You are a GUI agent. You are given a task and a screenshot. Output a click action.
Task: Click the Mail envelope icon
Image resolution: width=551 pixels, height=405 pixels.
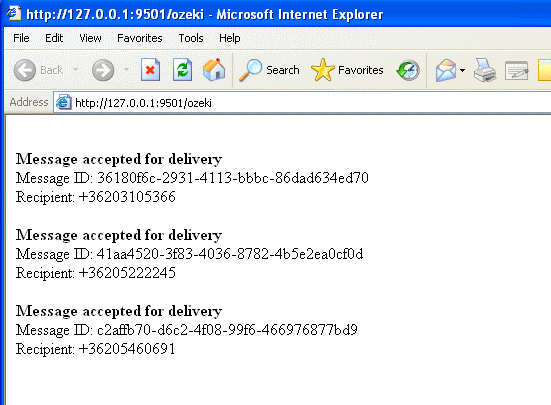click(x=446, y=70)
